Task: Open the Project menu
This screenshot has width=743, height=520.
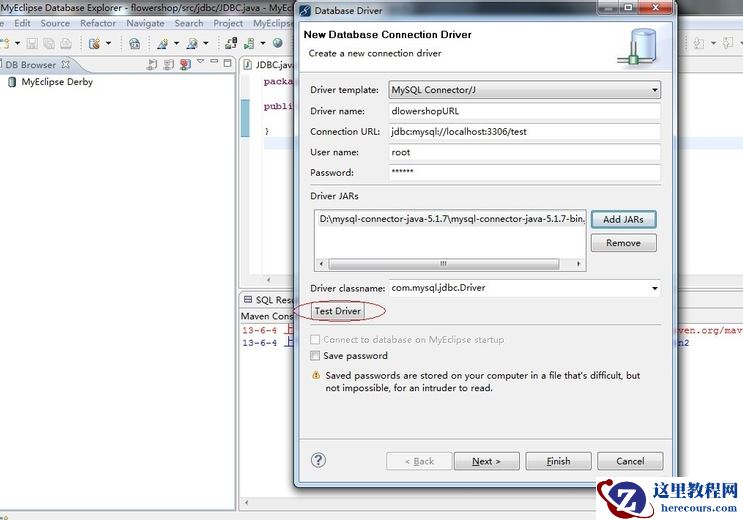Action: [228, 23]
